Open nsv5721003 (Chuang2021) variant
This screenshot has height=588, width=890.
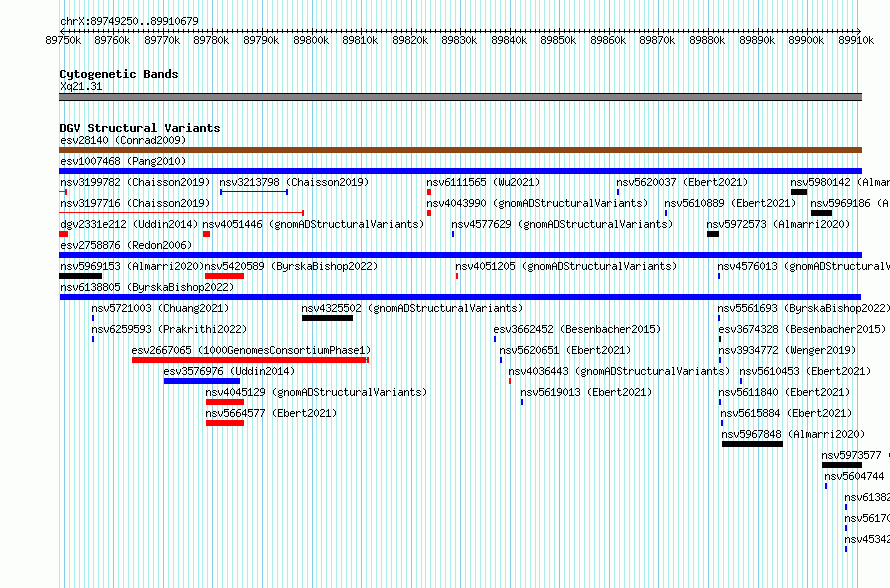pos(160,308)
